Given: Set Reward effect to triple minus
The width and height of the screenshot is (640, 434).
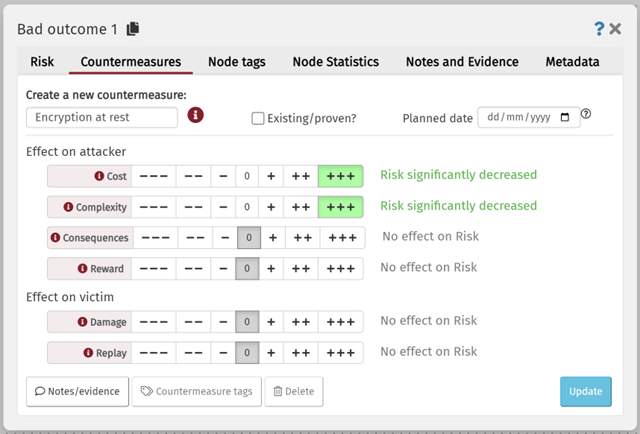Looking at the screenshot, I should click(156, 268).
